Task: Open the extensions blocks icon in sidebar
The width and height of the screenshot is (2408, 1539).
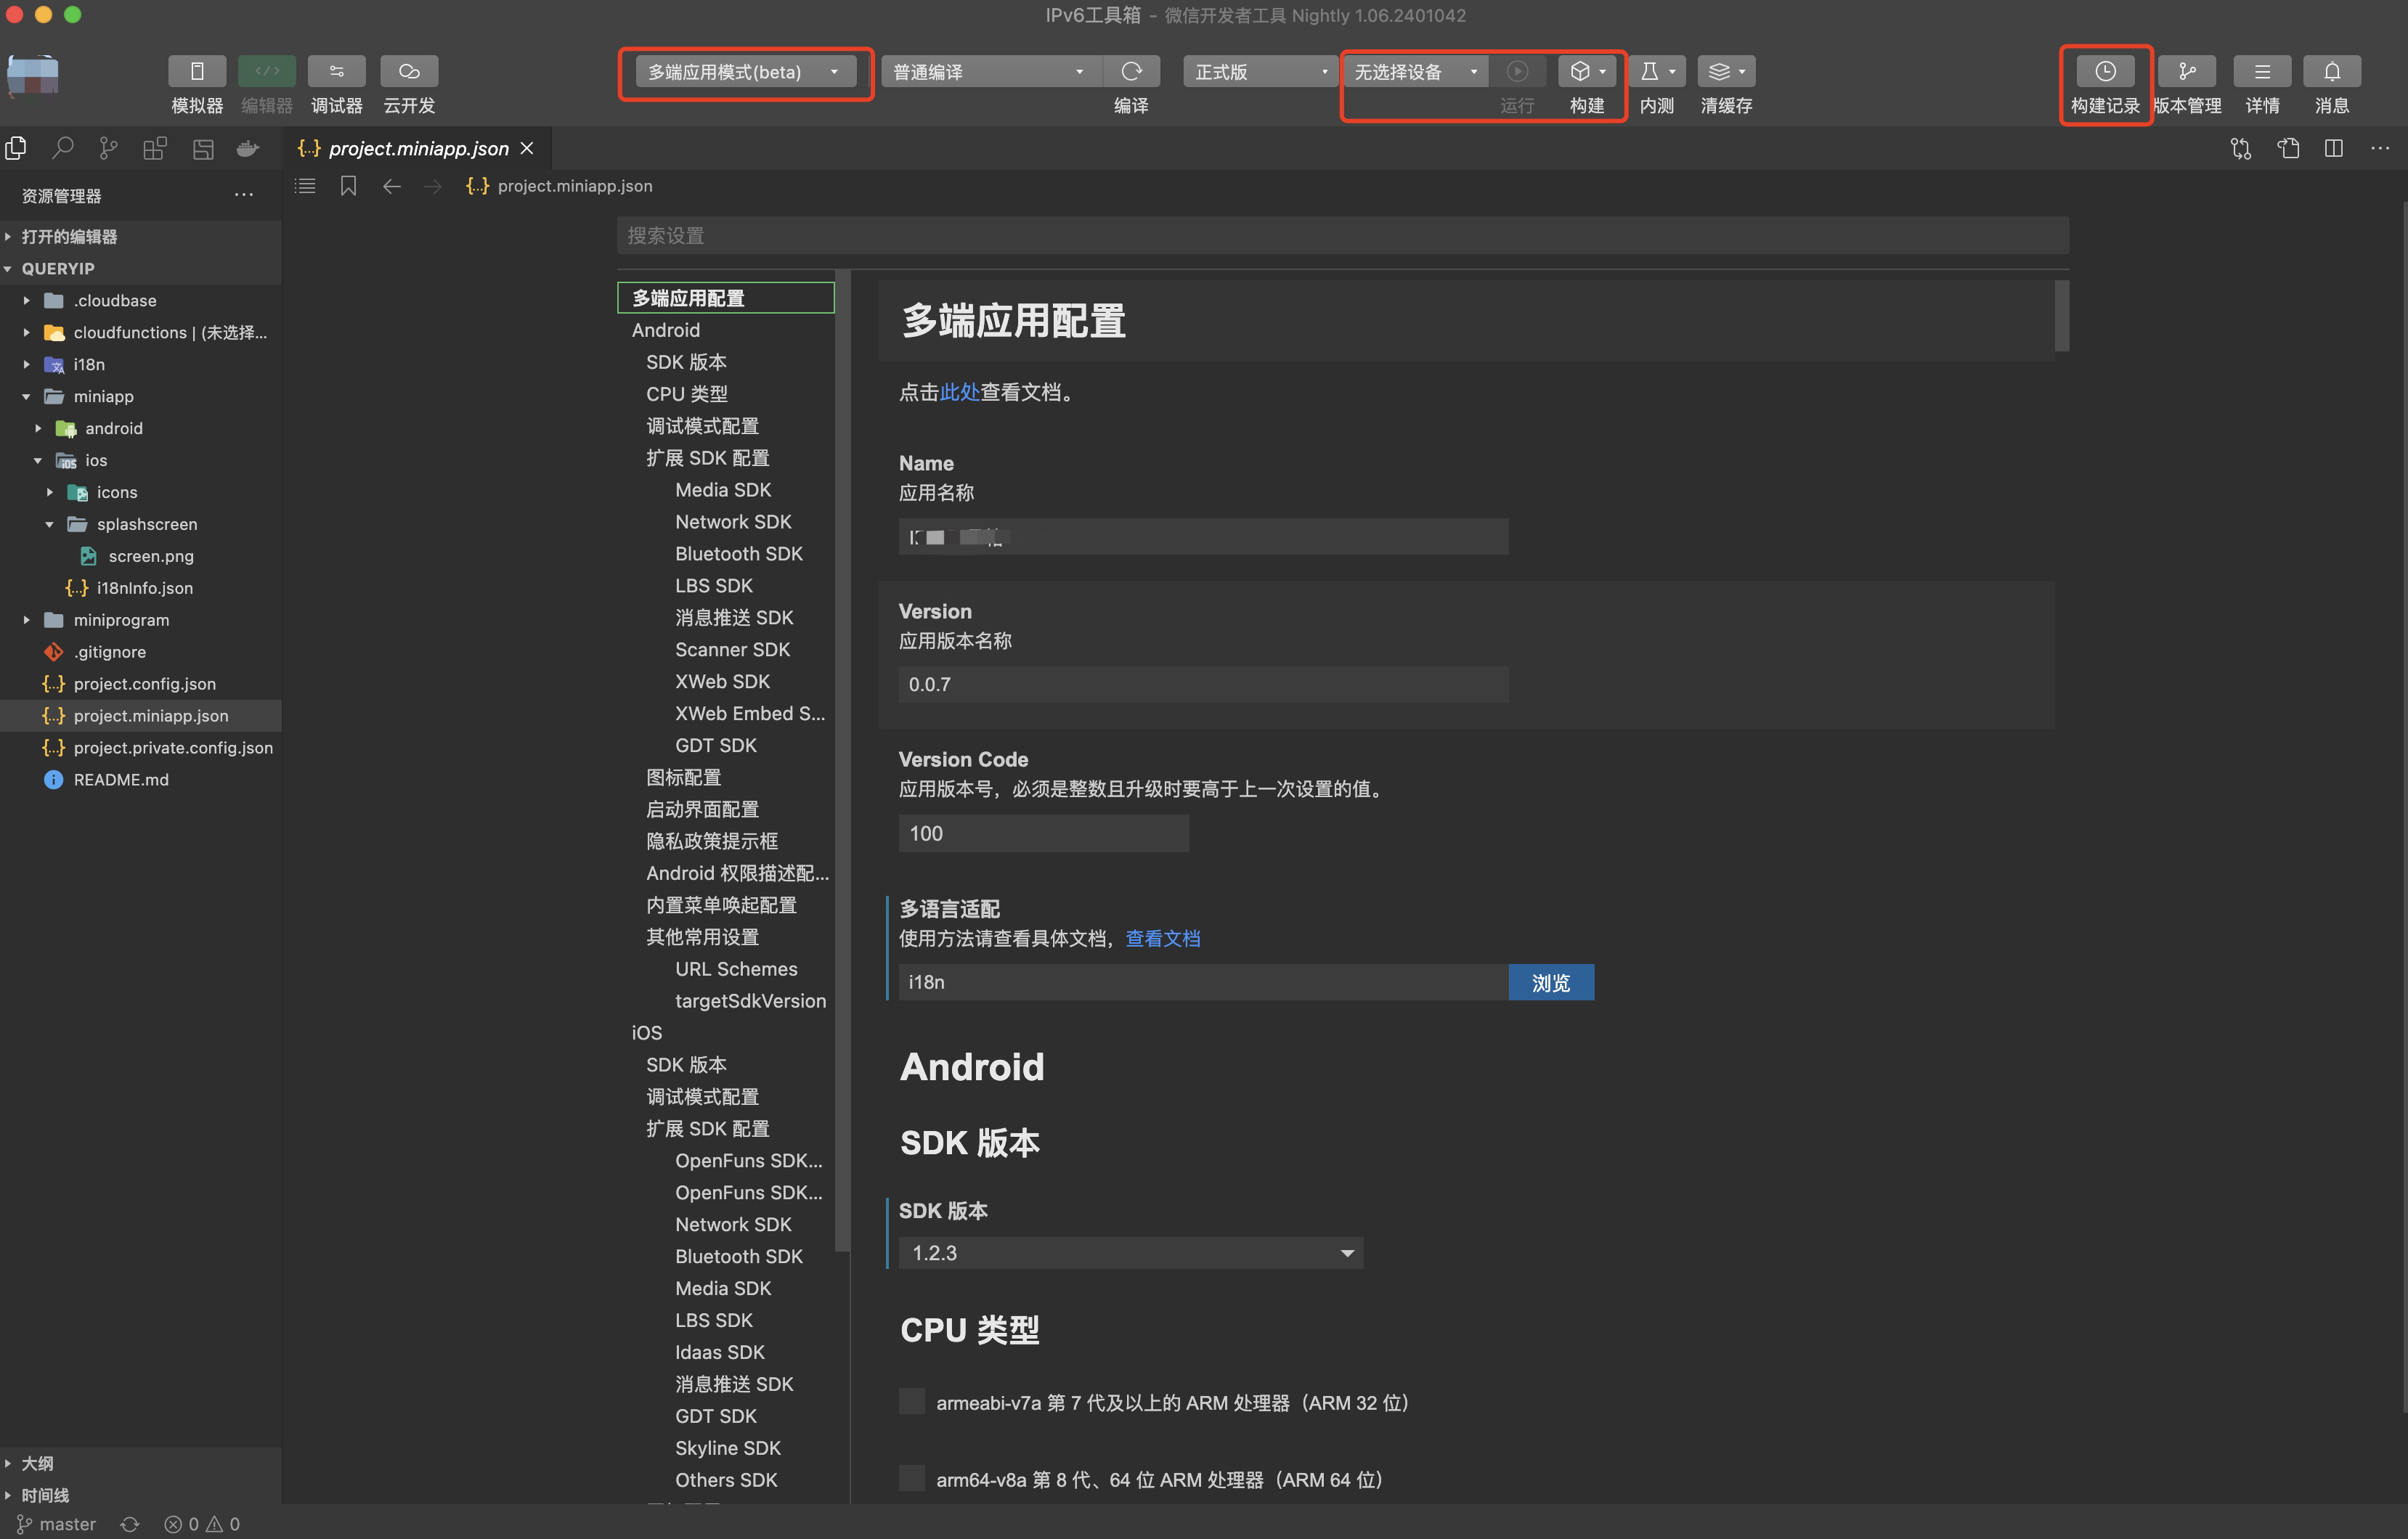Action: (155, 149)
